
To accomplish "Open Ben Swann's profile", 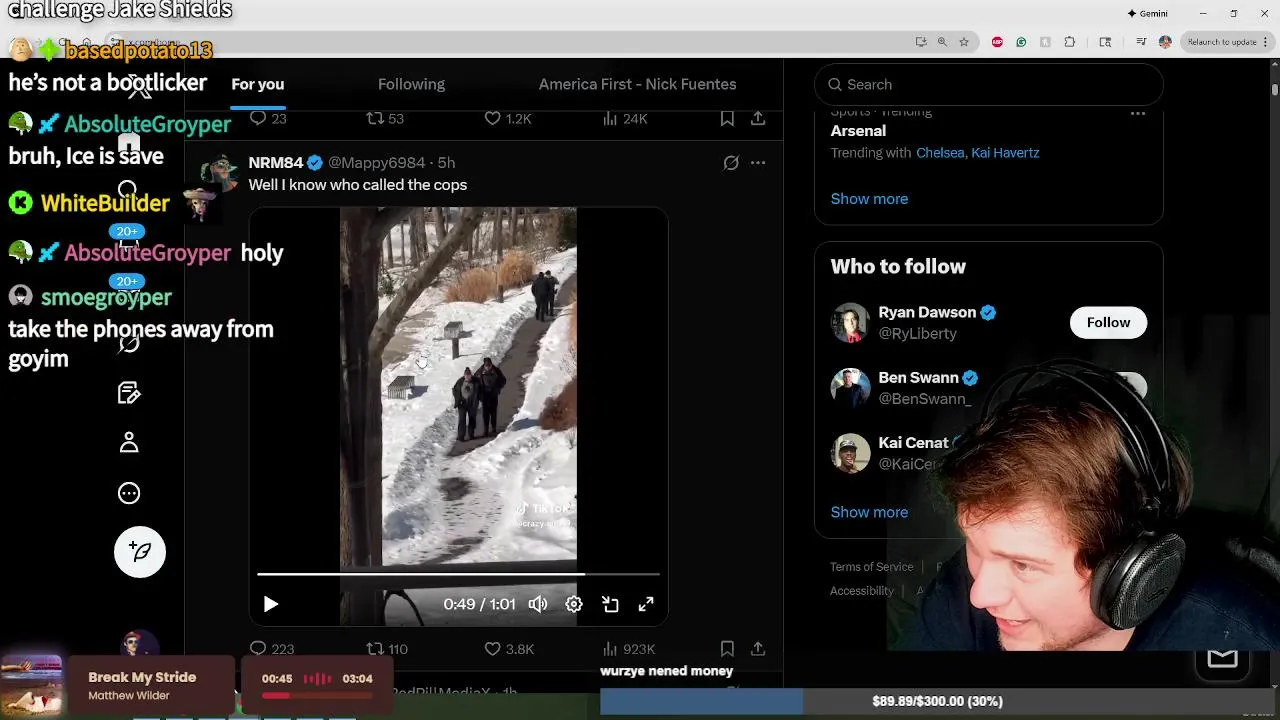I will (x=918, y=378).
